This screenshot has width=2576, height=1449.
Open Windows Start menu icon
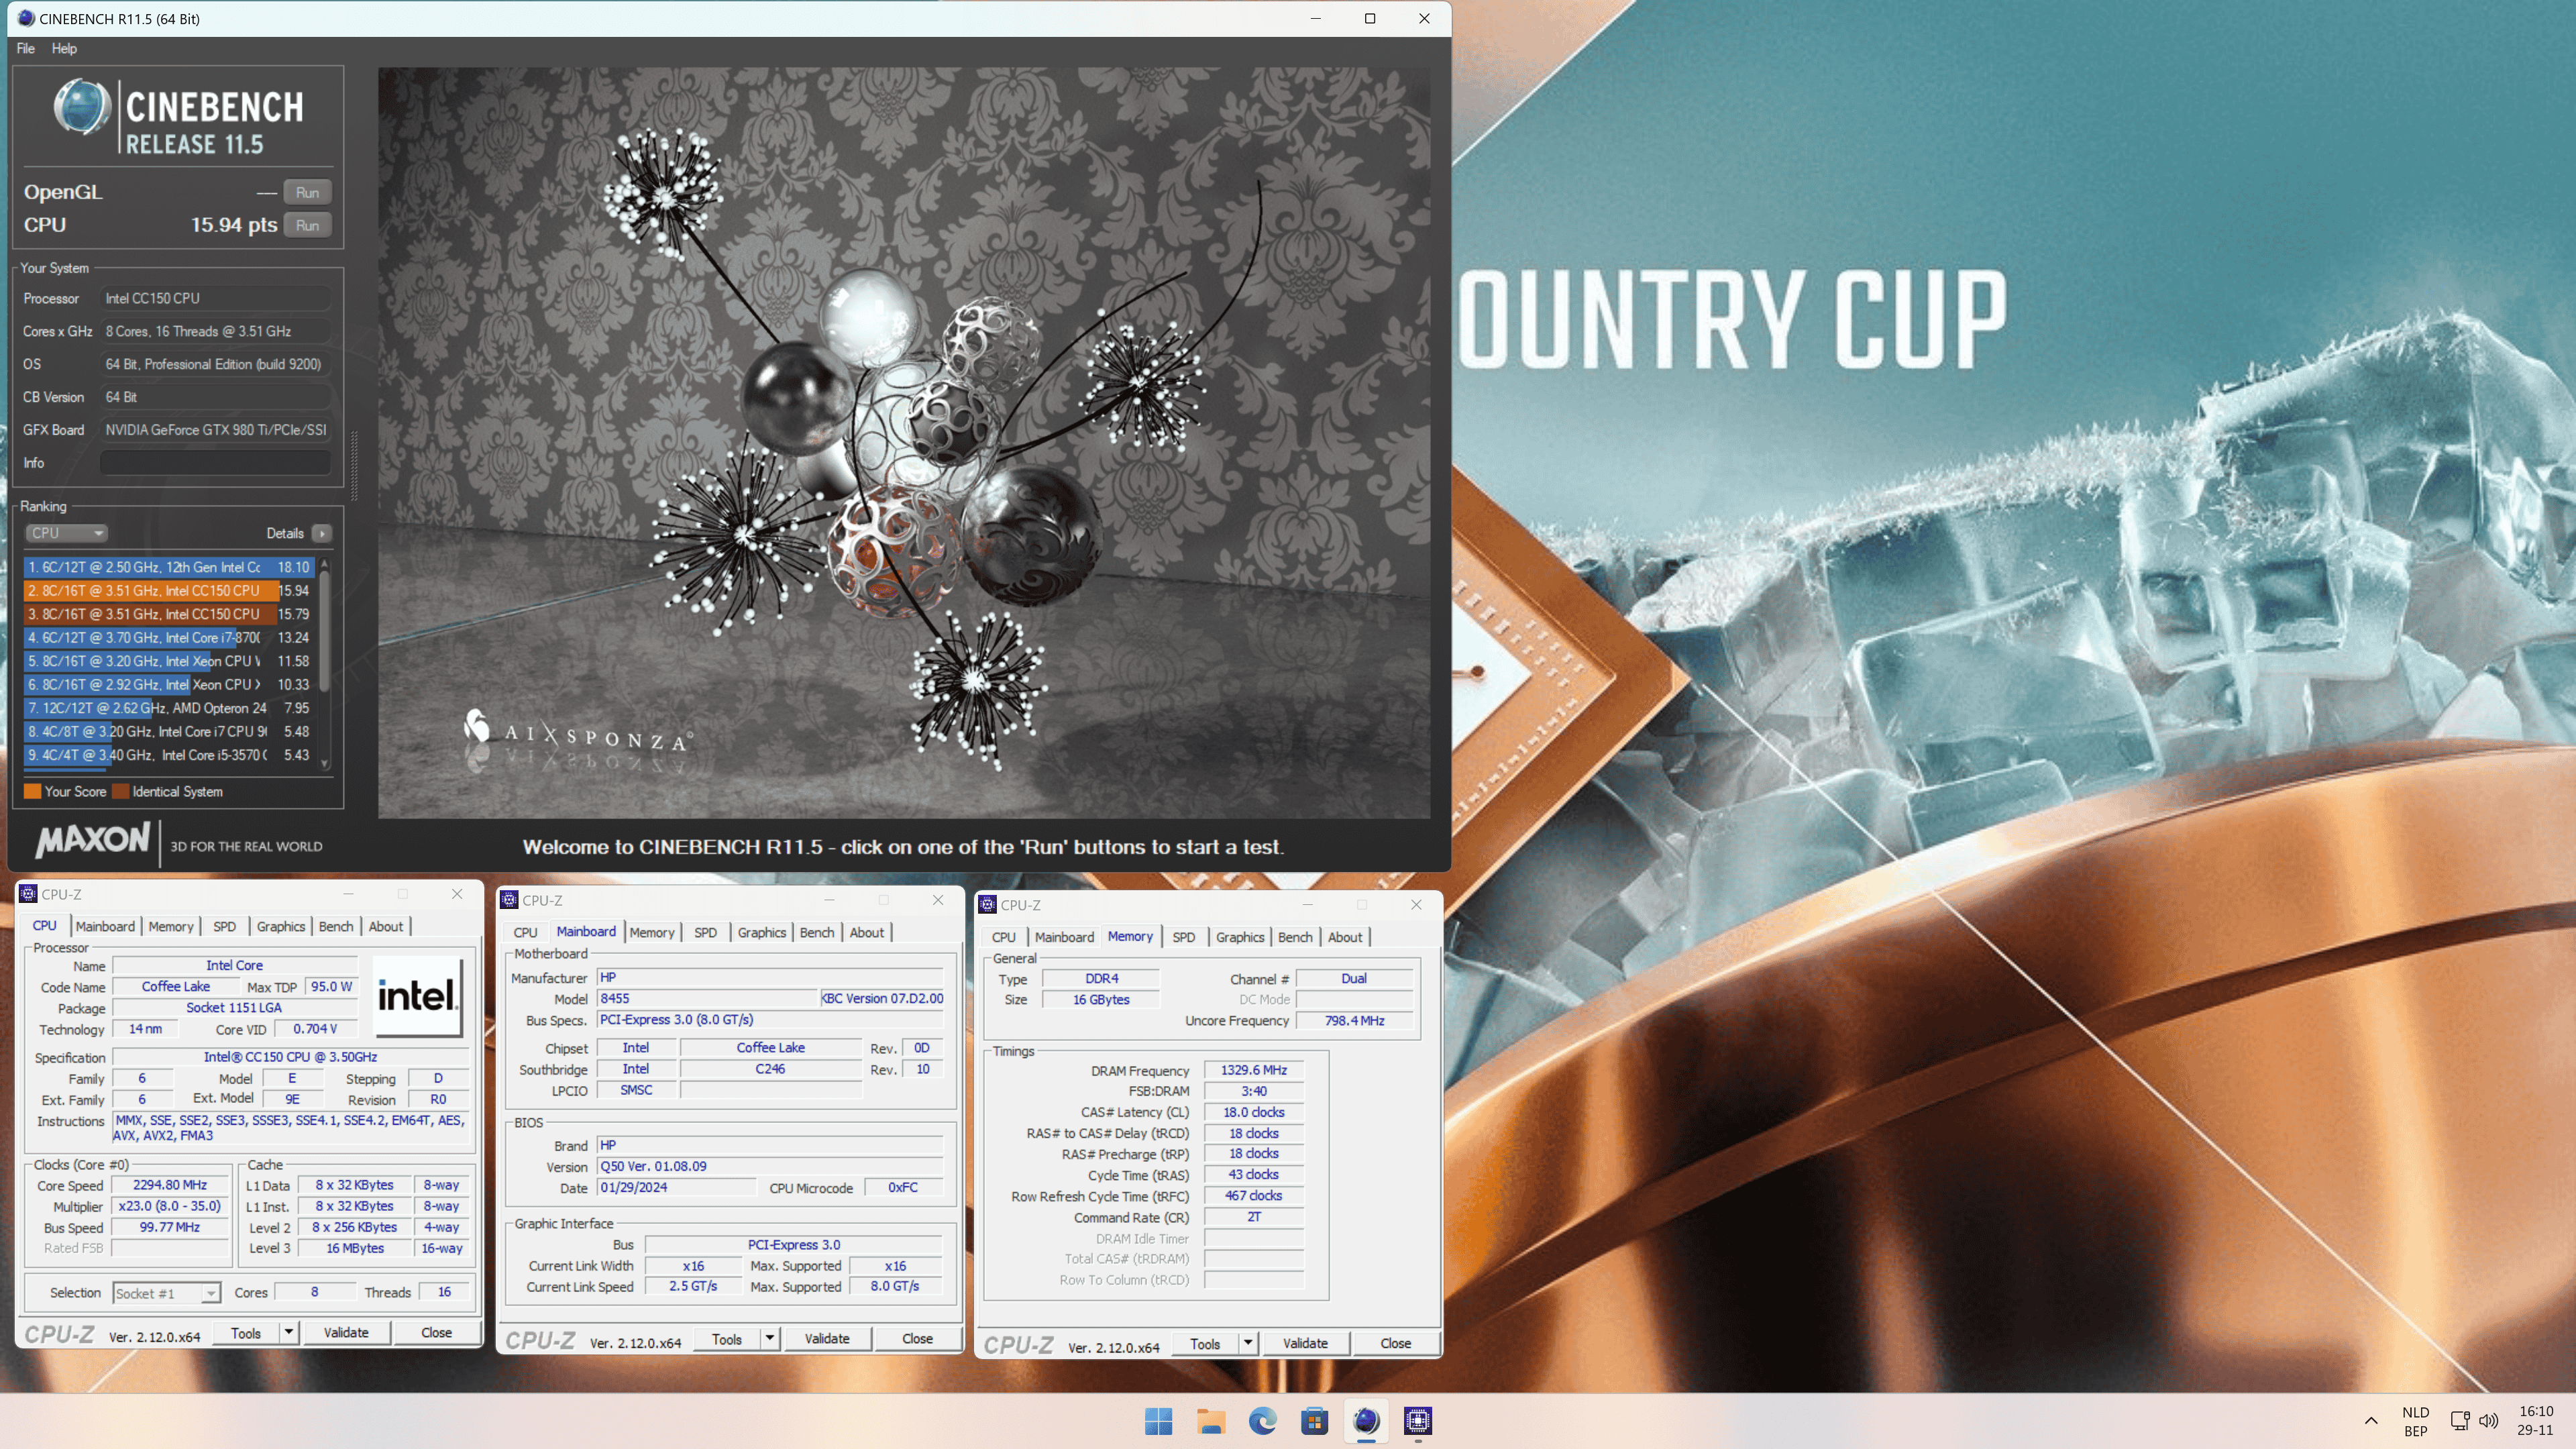pyautogui.click(x=1158, y=1421)
